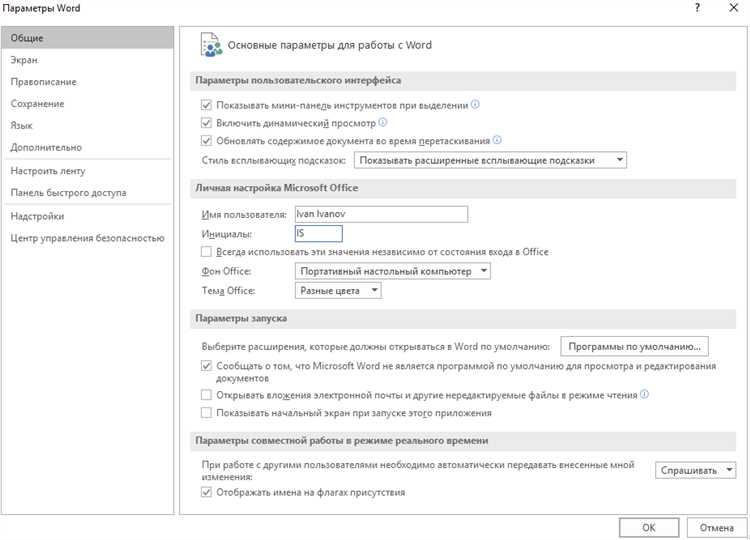Click info icon beside email attachments option
This screenshot has height=540, width=750.
644,395
